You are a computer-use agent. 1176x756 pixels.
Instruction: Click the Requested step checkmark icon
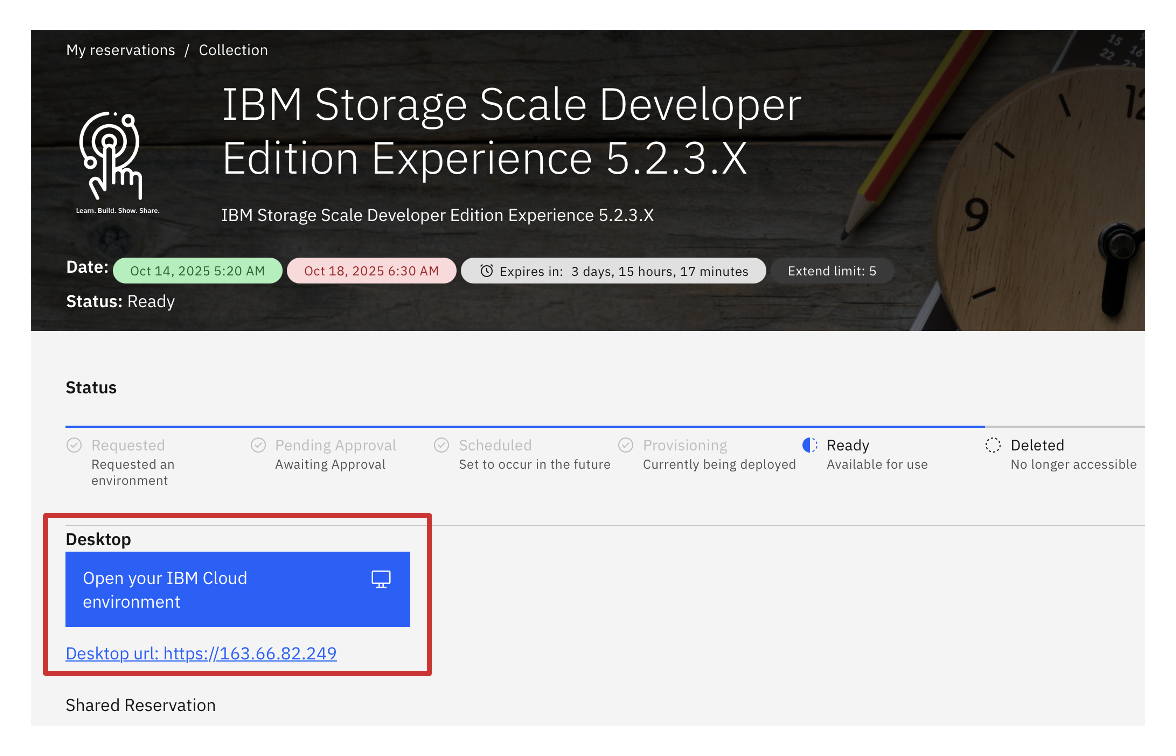(x=74, y=445)
